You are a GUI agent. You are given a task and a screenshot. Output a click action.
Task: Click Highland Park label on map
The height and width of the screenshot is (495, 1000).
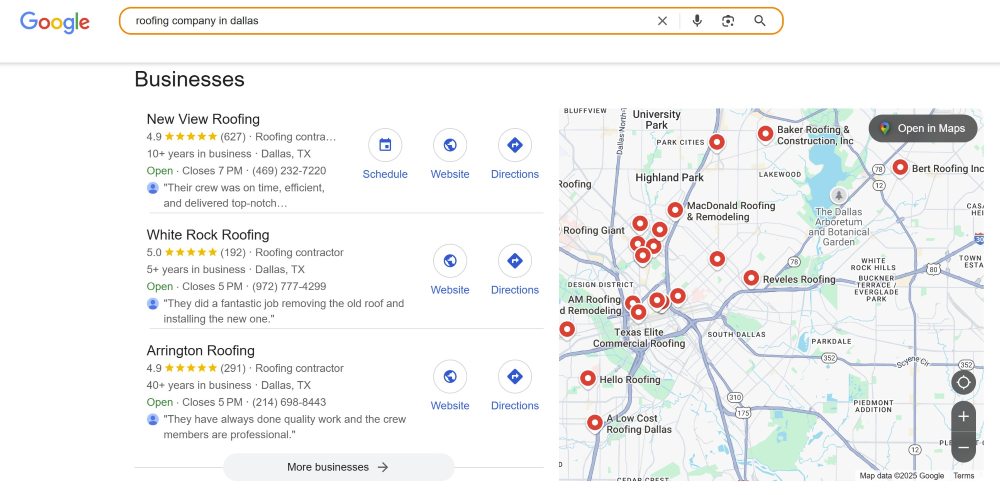(x=670, y=178)
